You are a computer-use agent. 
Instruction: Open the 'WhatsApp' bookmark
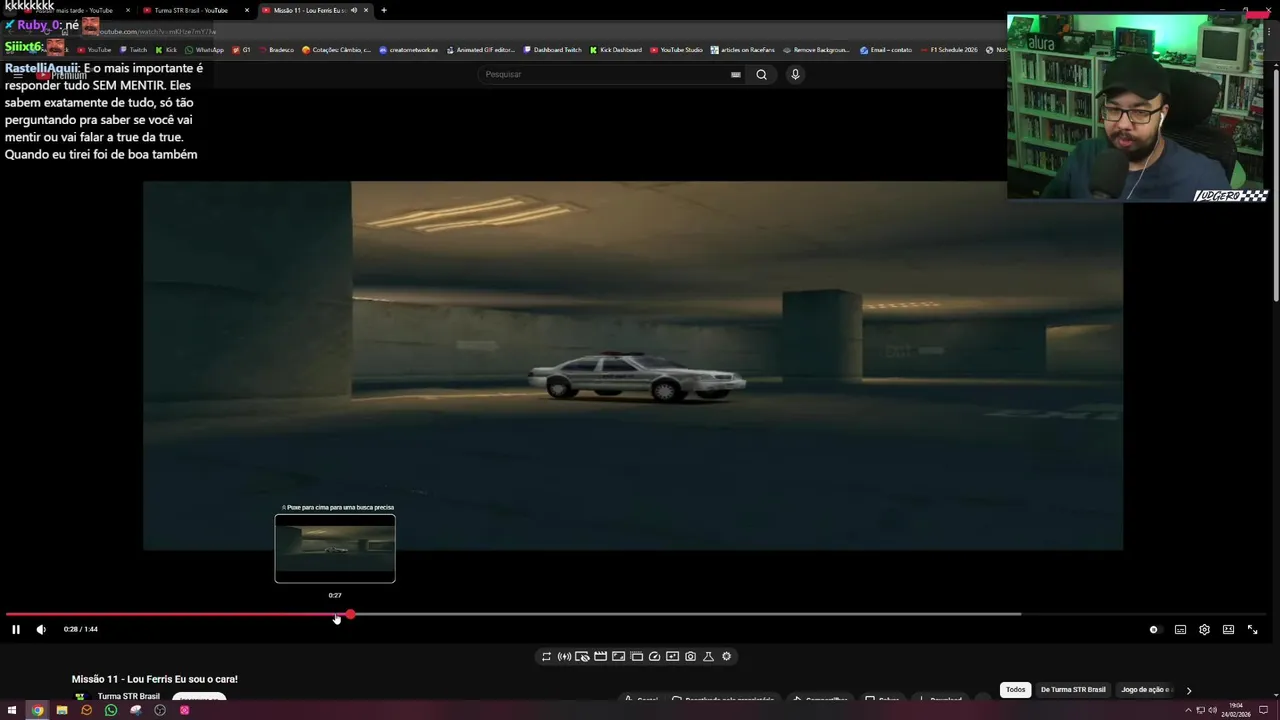[204, 50]
